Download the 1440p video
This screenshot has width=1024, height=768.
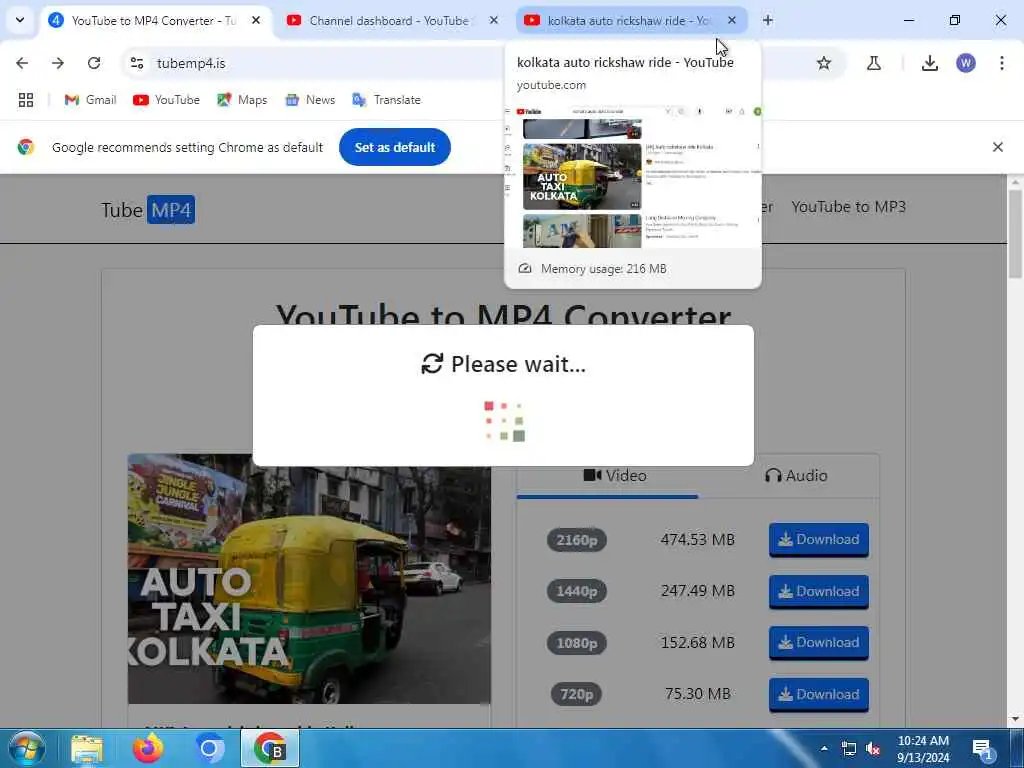click(819, 591)
